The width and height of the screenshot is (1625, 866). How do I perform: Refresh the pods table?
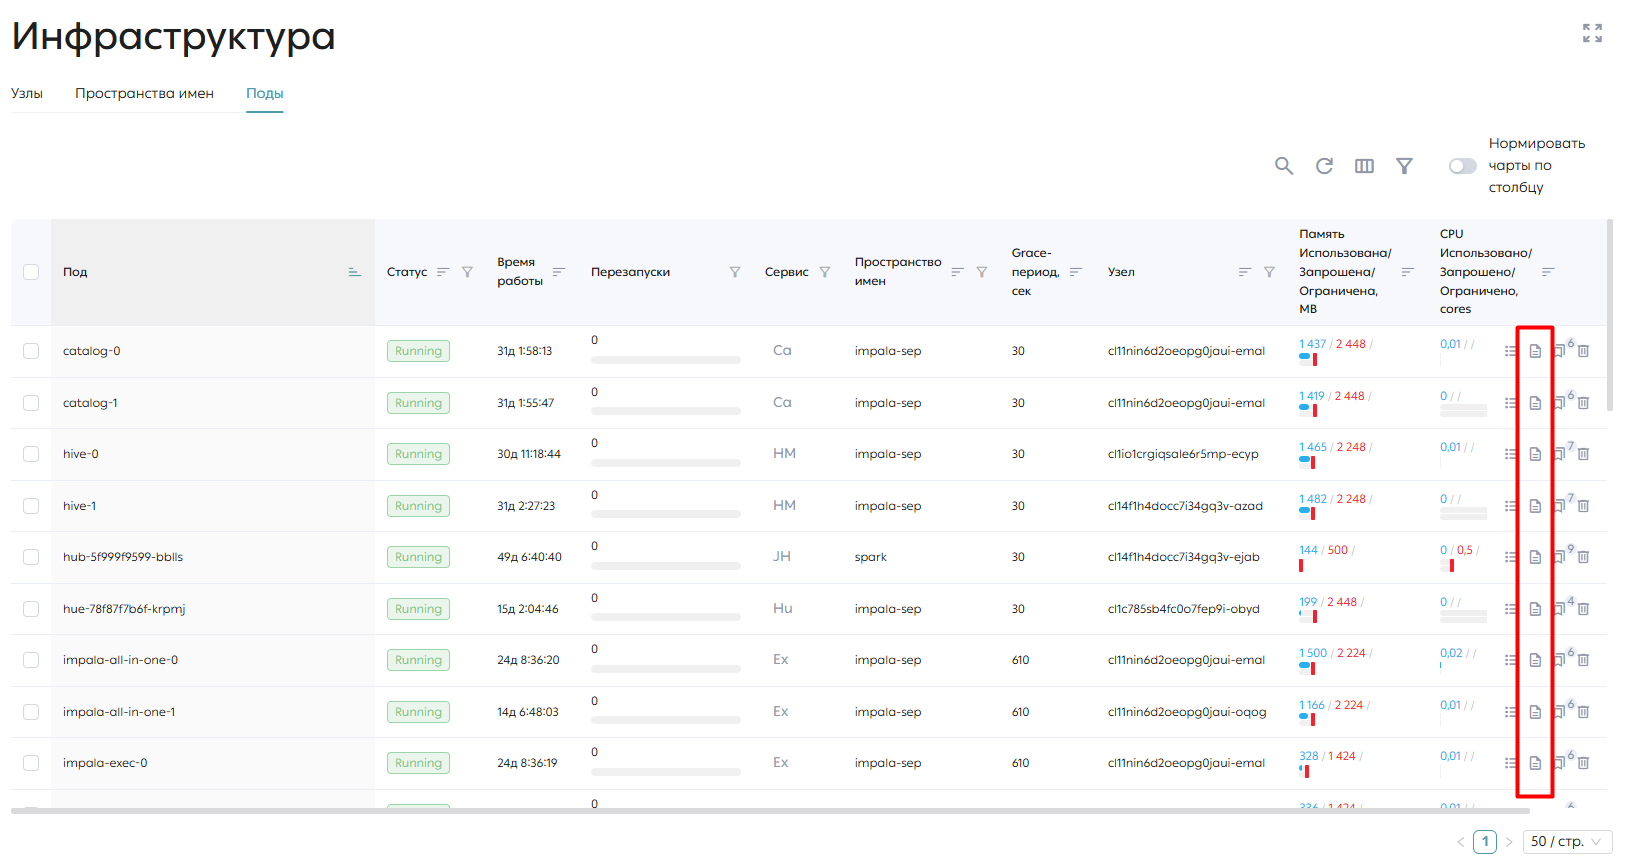tap(1324, 166)
